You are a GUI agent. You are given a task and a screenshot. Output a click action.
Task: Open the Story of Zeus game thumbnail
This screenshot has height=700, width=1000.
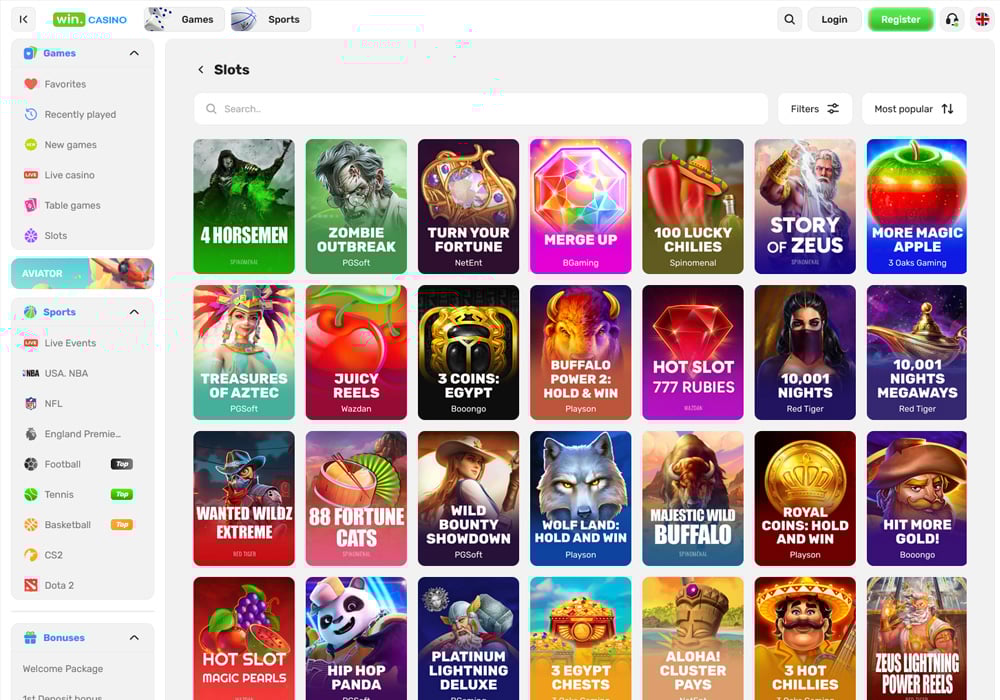pos(805,206)
